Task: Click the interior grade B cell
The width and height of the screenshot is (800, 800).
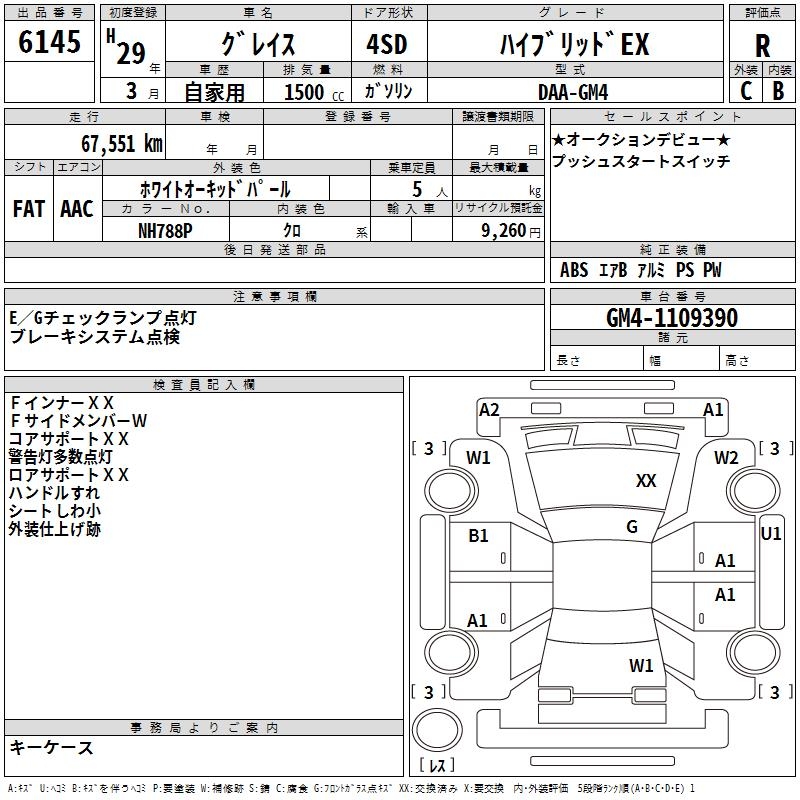Action: [779, 90]
